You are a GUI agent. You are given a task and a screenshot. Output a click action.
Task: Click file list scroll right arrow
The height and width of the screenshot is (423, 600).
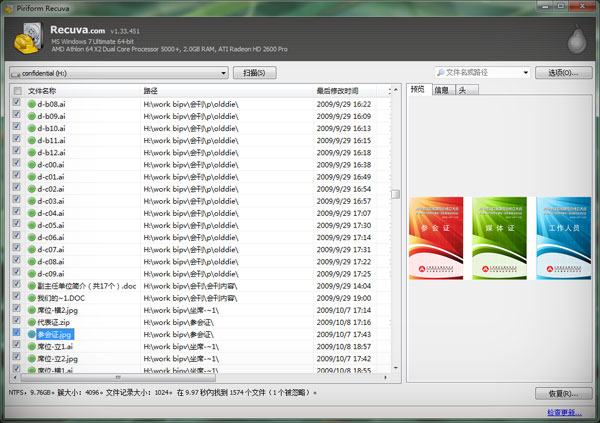[x=385, y=378]
